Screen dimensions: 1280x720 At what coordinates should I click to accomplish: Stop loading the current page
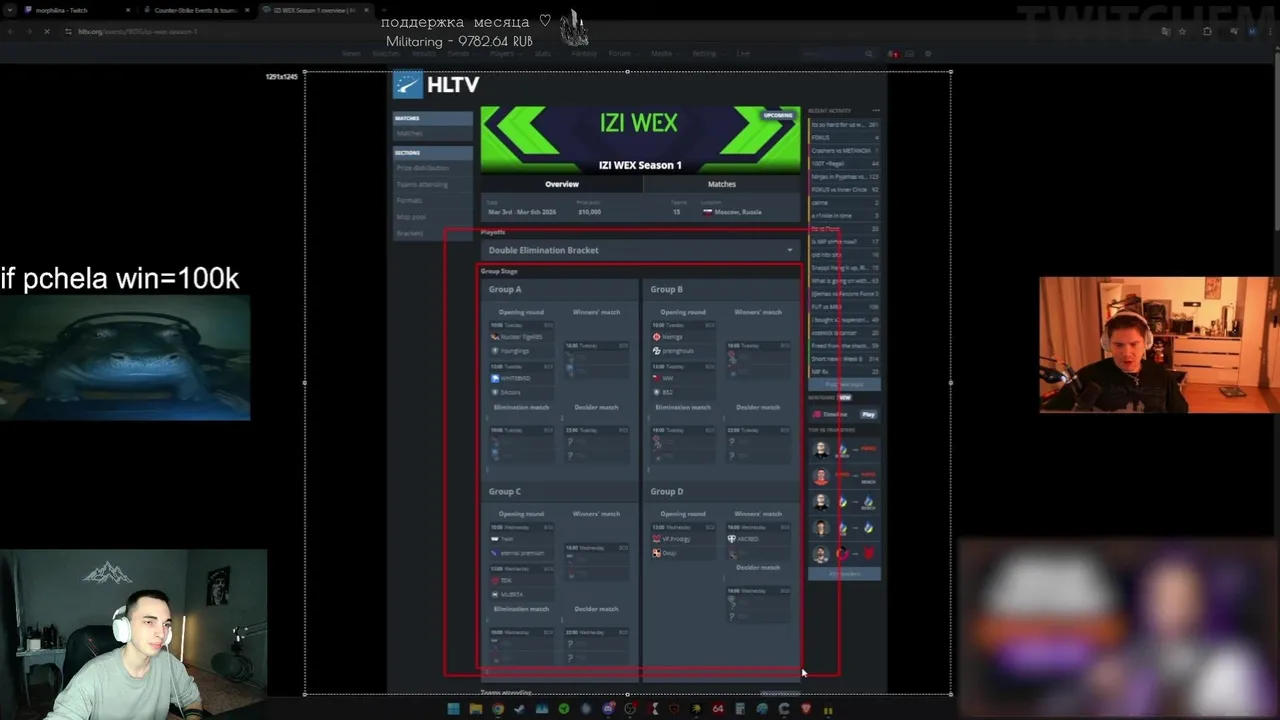pos(47,31)
